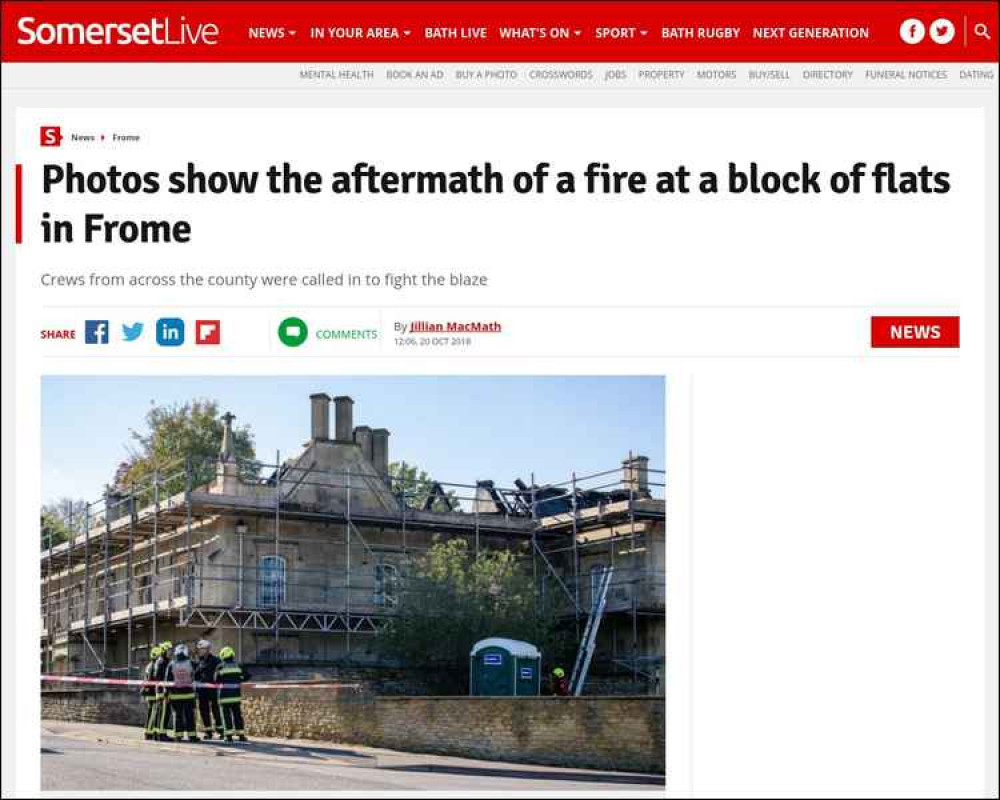
Task: Share article on Facebook icon
Action: (x=97, y=332)
